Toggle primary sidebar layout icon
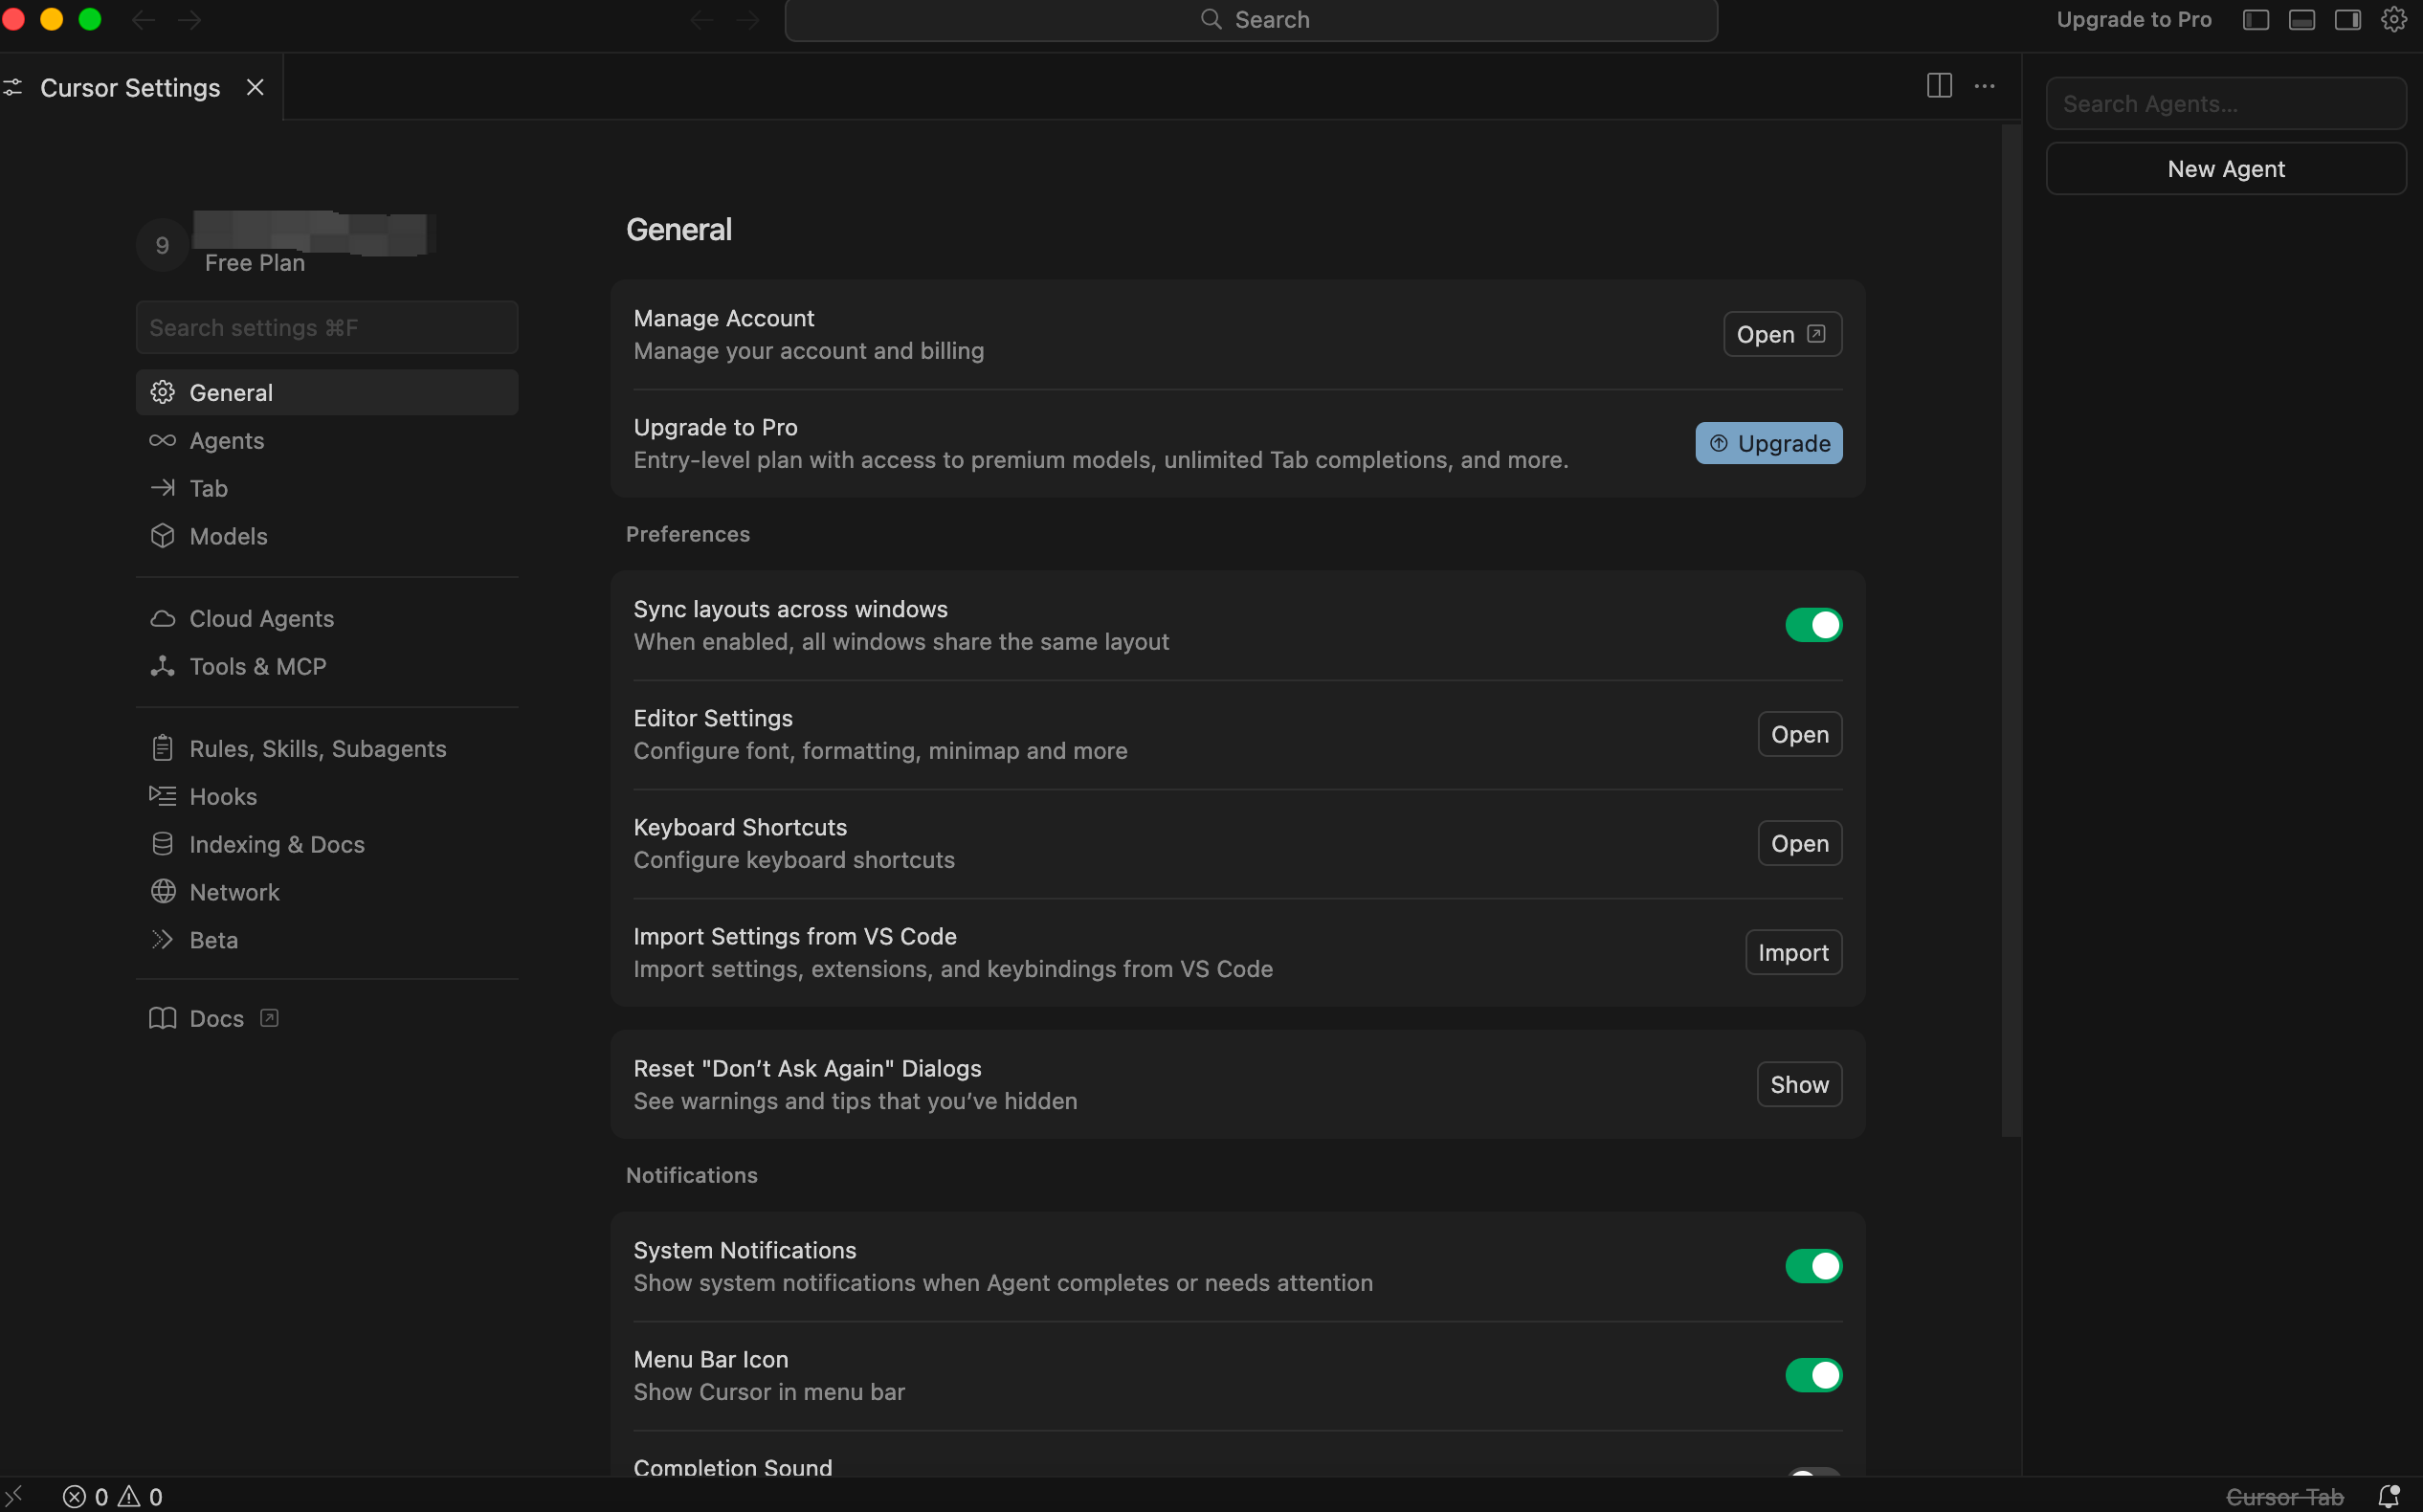 coord(2255,20)
